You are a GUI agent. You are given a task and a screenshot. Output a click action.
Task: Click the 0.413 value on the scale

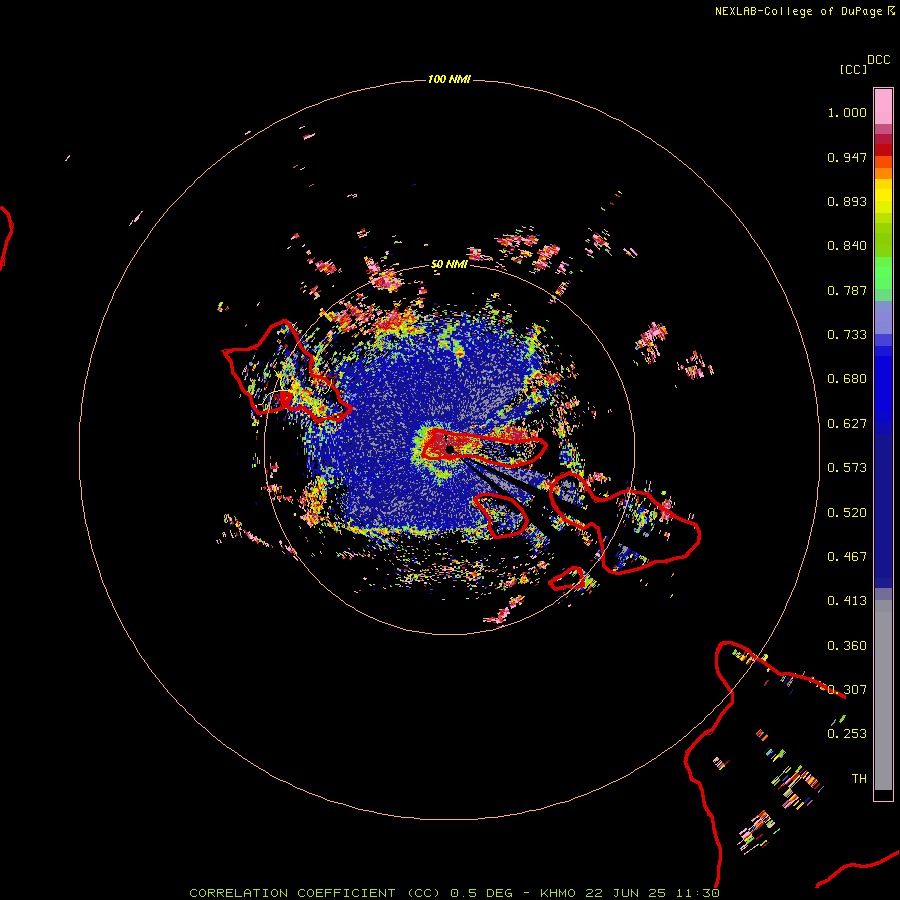coord(847,601)
